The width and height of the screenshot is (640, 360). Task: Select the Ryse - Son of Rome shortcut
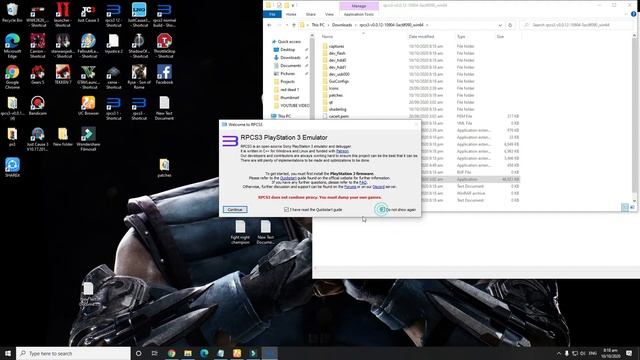pos(139,76)
